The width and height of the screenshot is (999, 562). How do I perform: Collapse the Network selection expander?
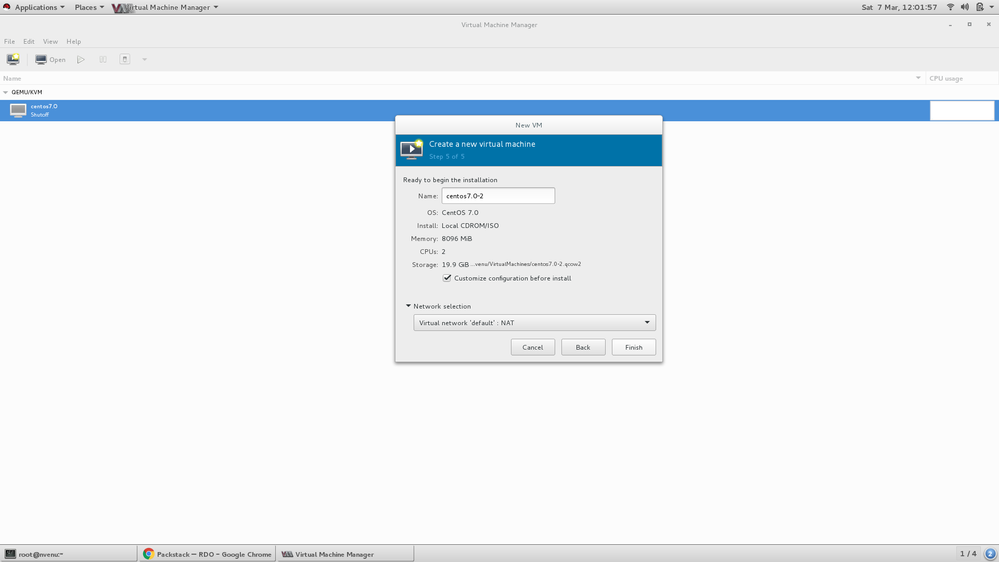coord(408,306)
